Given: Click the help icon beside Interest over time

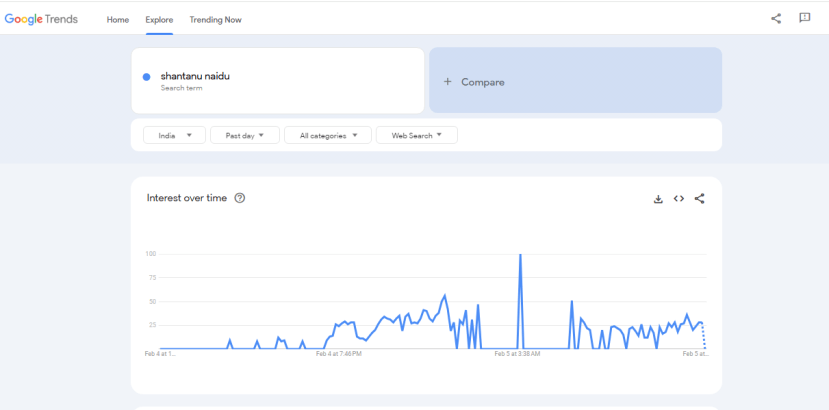Looking at the screenshot, I should (x=240, y=198).
